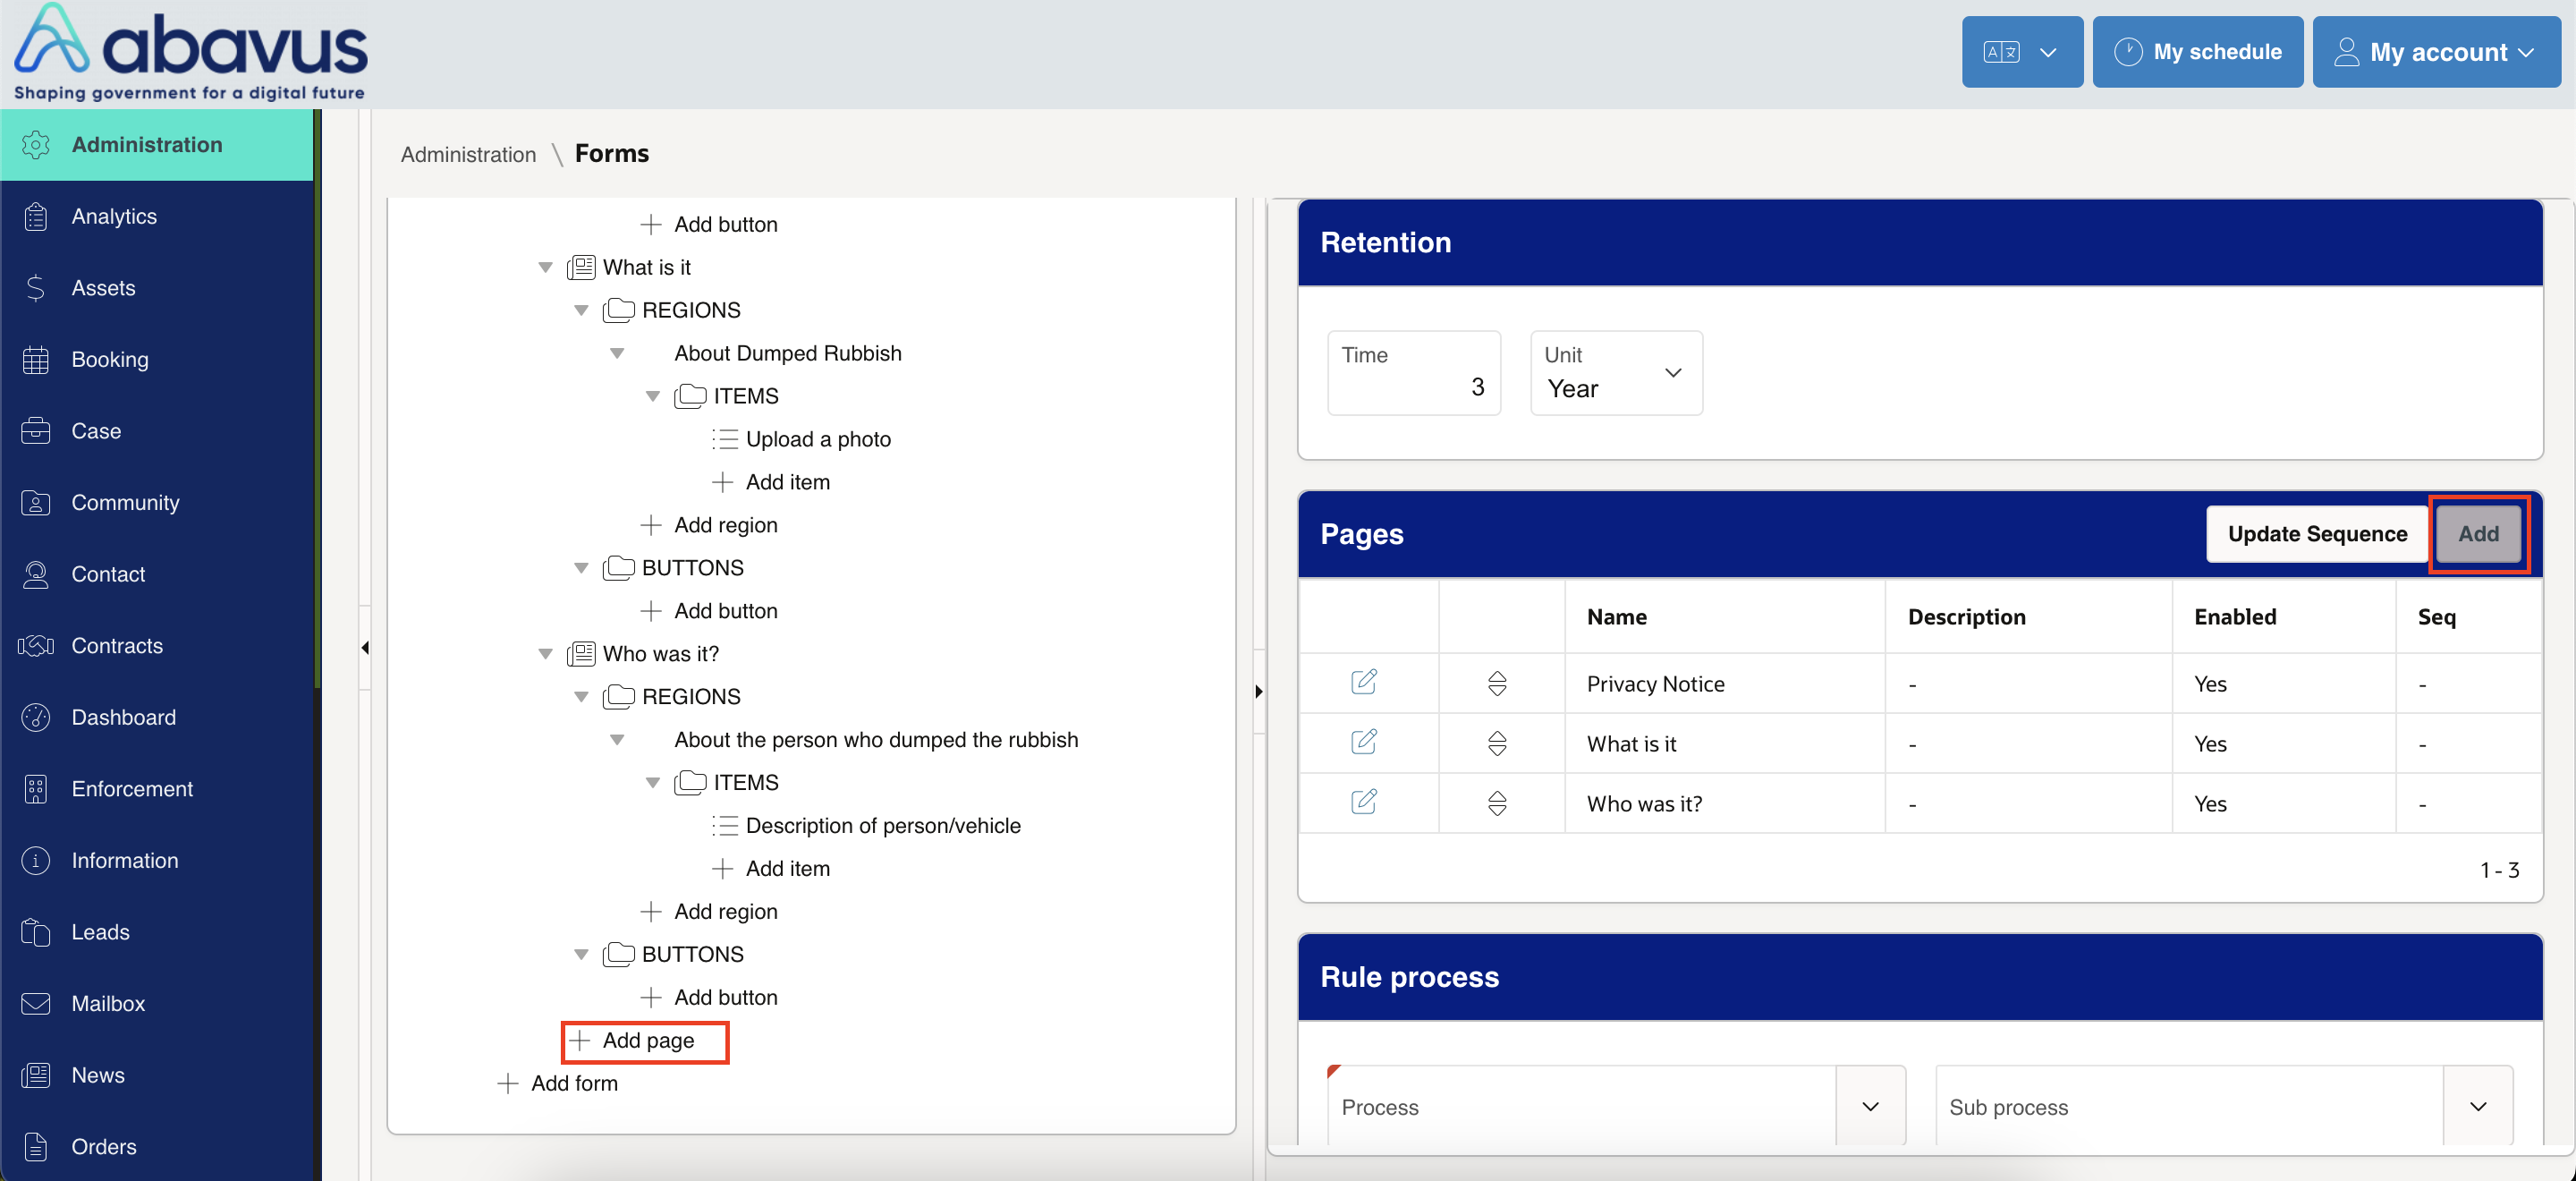Edit the Who was it? page row
2576x1181 pixels.
point(1364,802)
